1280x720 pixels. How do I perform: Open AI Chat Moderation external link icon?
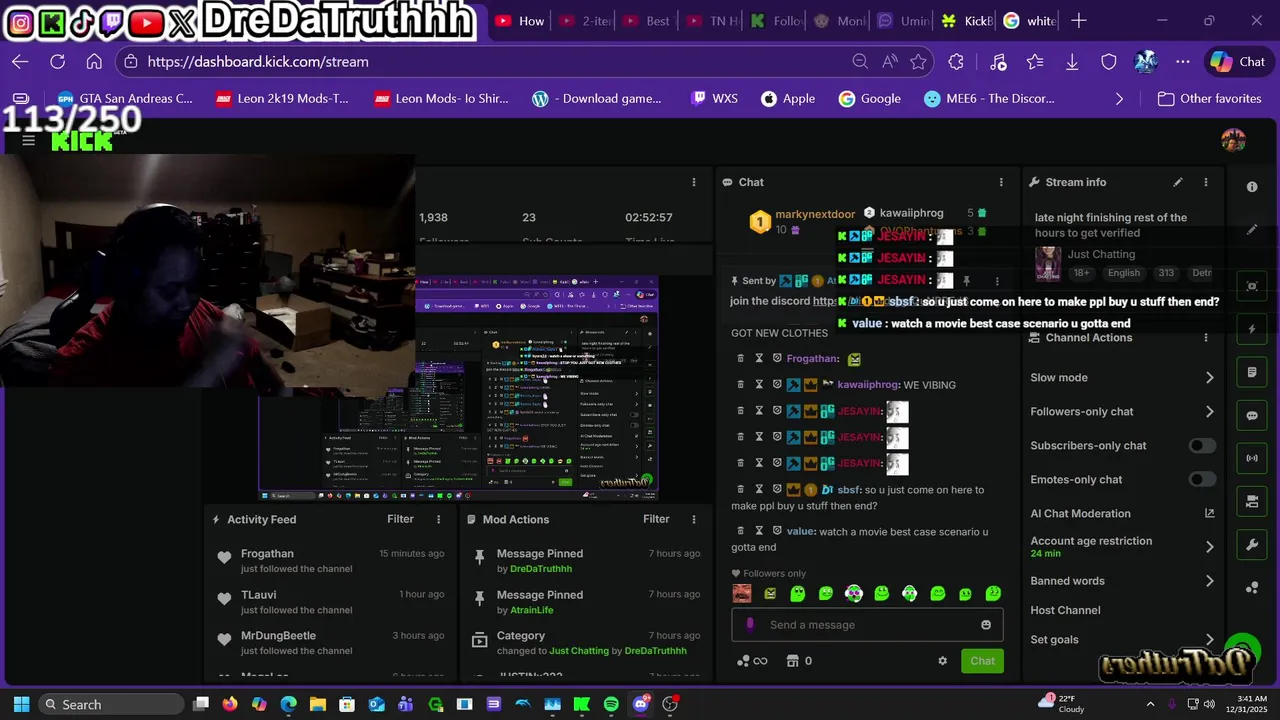[x=1209, y=514]
